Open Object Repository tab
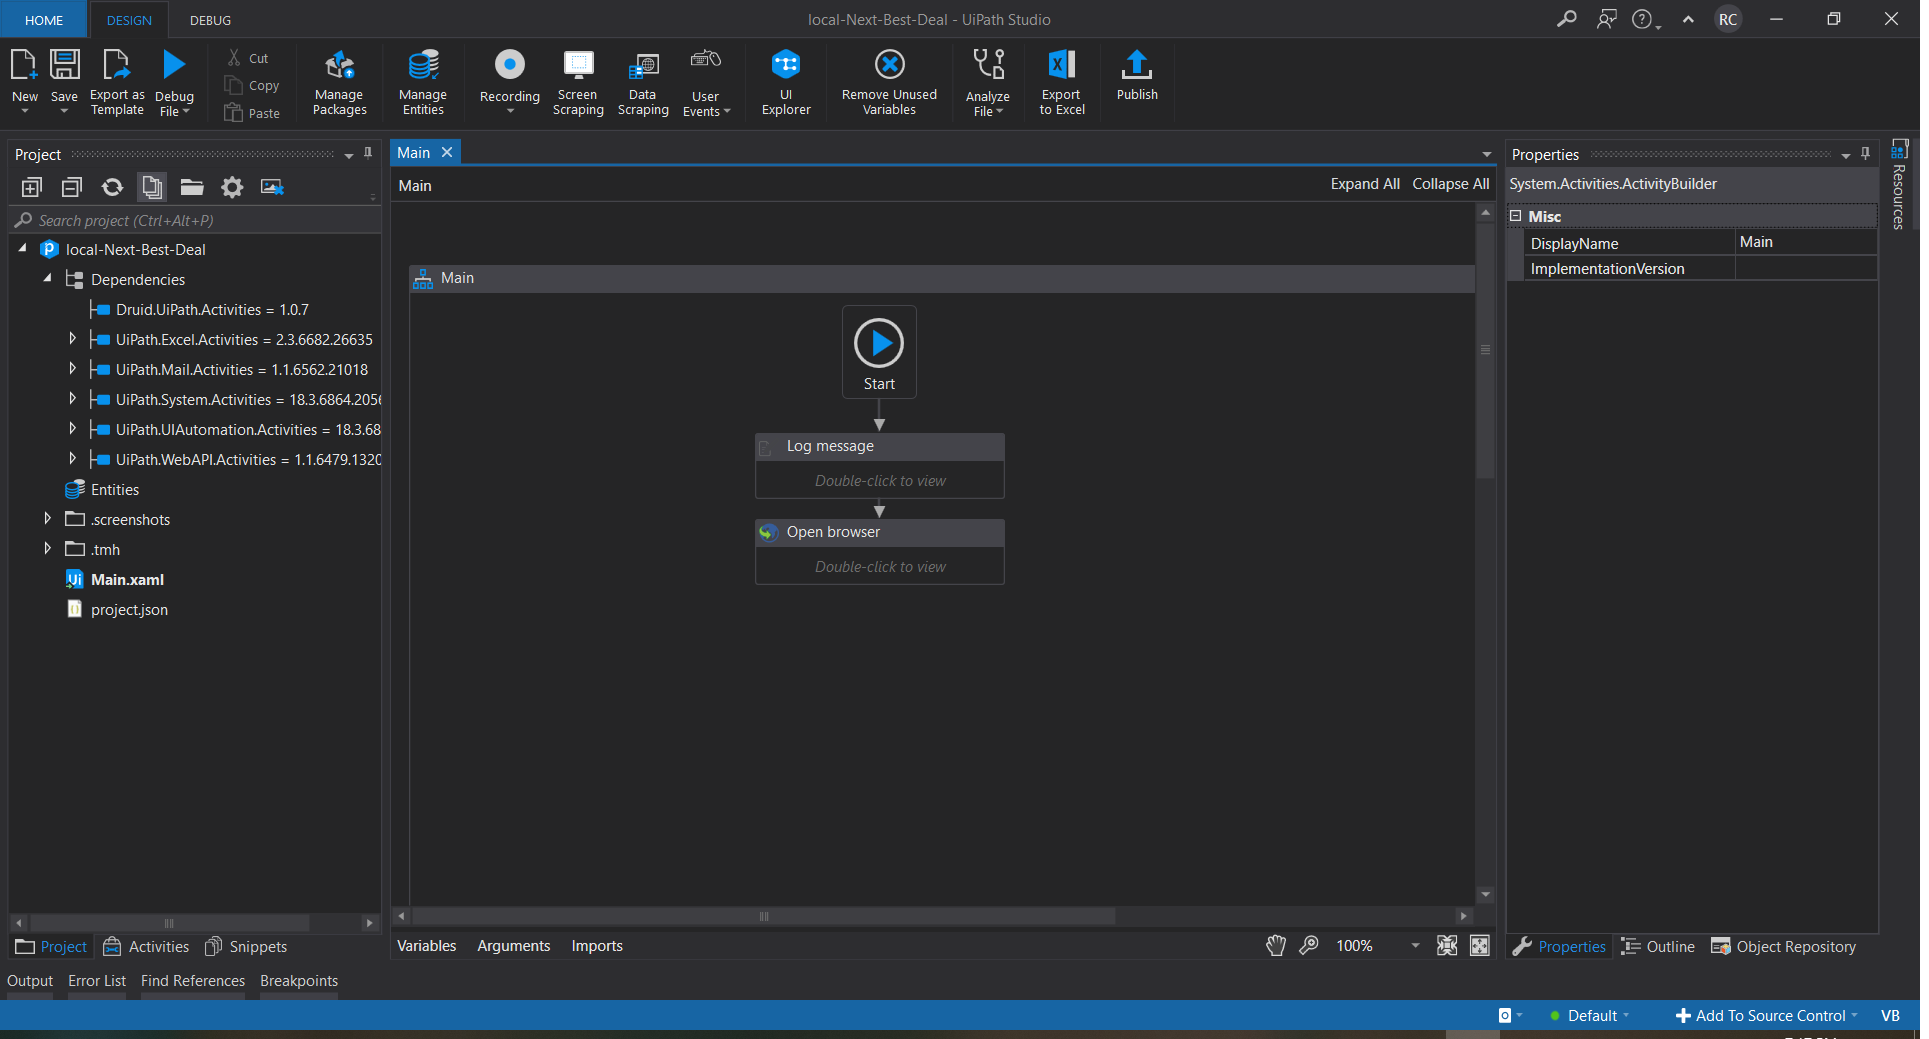Screen dimensions: 1929x1039 click(1784, 947)
